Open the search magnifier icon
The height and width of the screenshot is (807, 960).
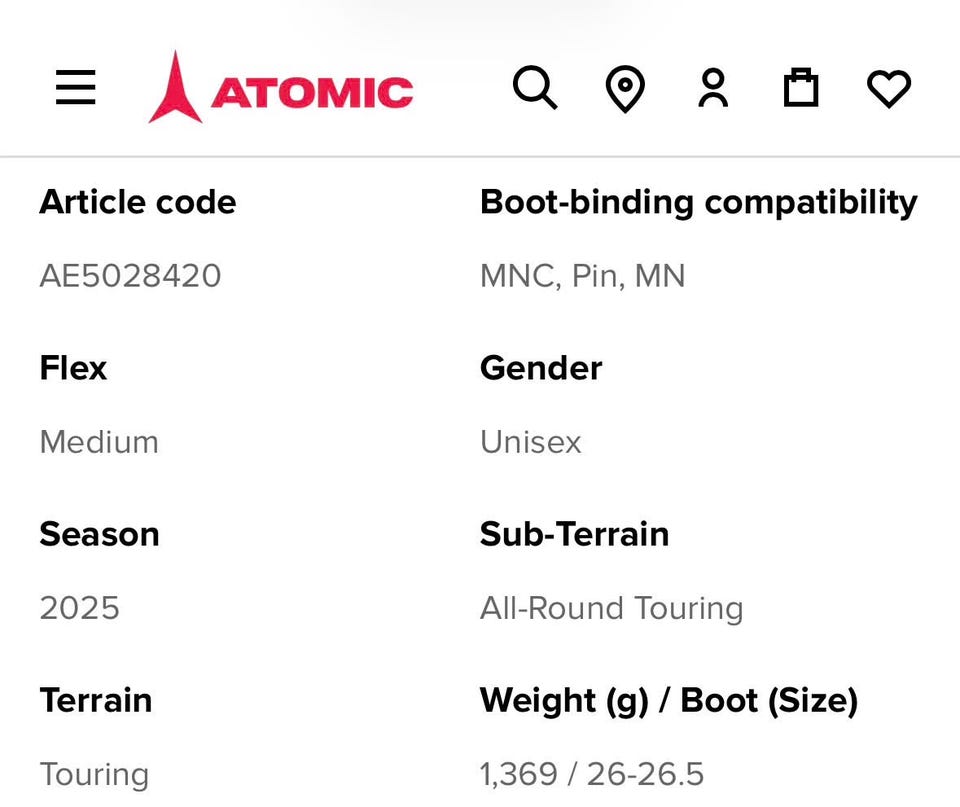coord(535,89)
